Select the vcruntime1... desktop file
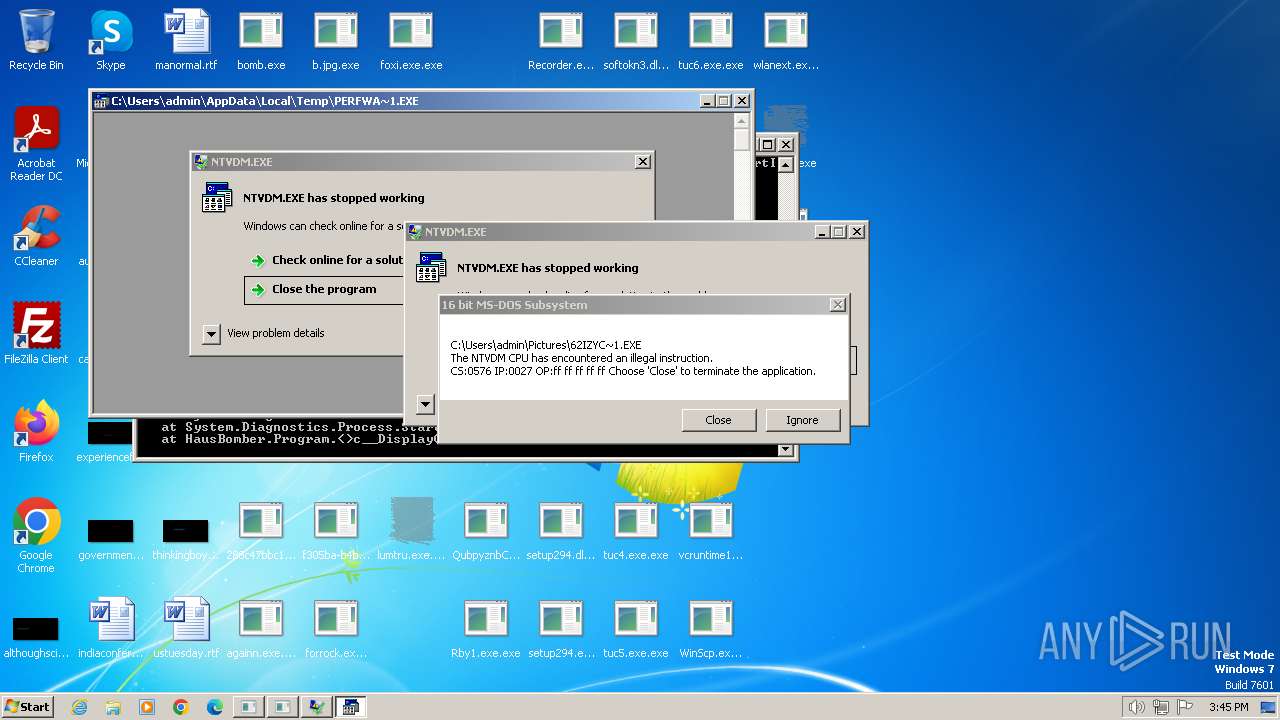Screen dimensions: 1280x720 pyautogui.click(x=711, y=530)
